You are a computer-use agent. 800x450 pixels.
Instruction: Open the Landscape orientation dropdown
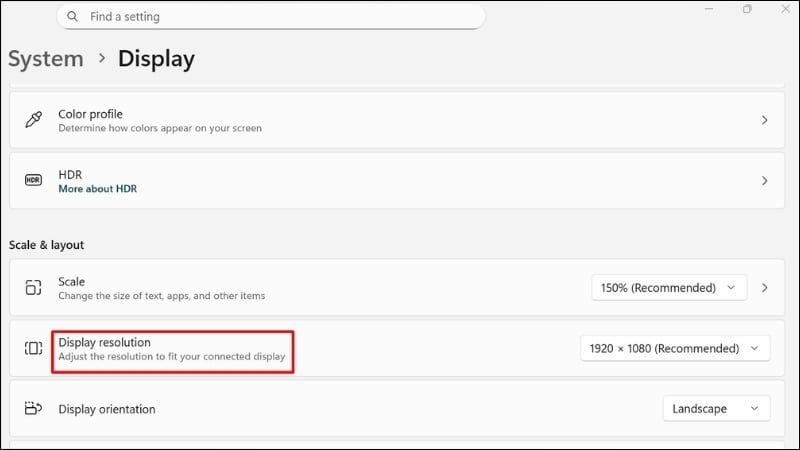(x=716, y=408)
